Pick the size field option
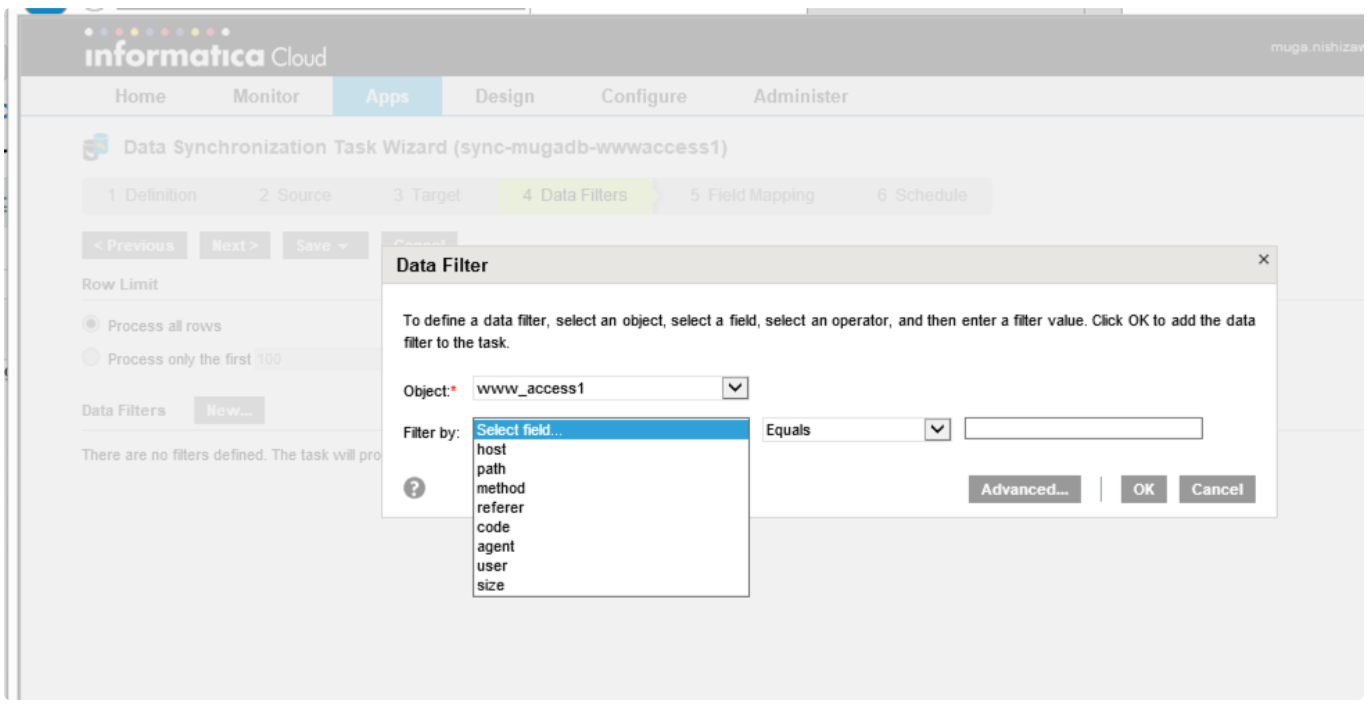 pyautogui.click(x=490, y=585)
